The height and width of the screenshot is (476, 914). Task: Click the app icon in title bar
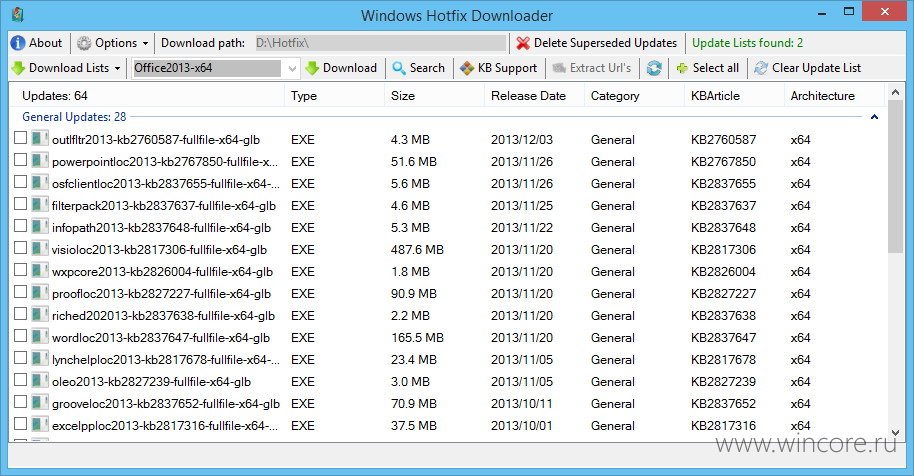18,14
